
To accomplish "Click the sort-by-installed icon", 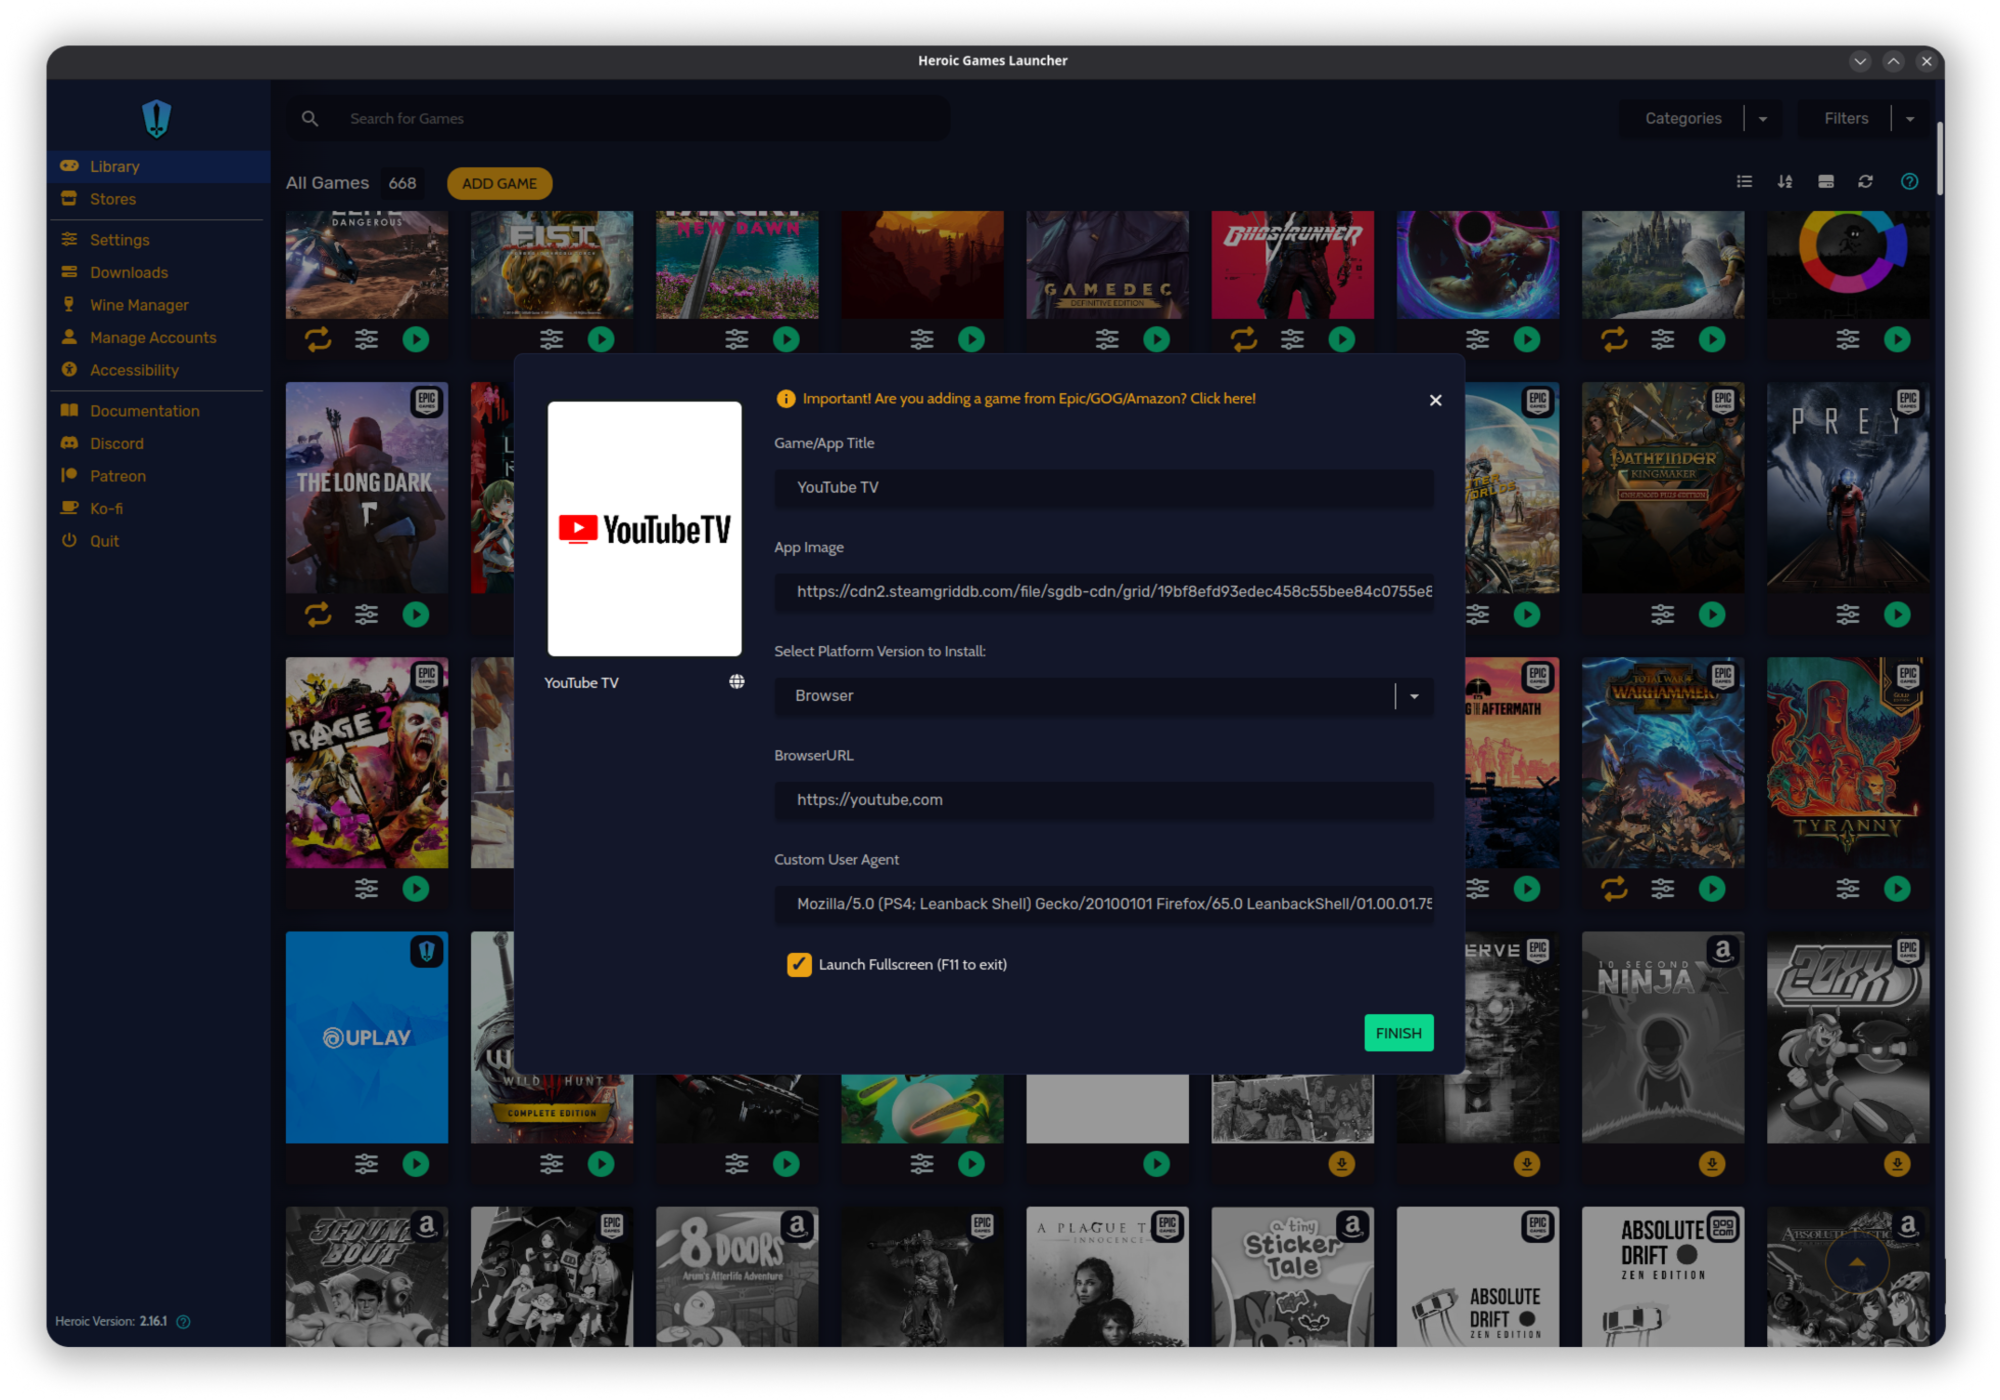I will 1826,181.
